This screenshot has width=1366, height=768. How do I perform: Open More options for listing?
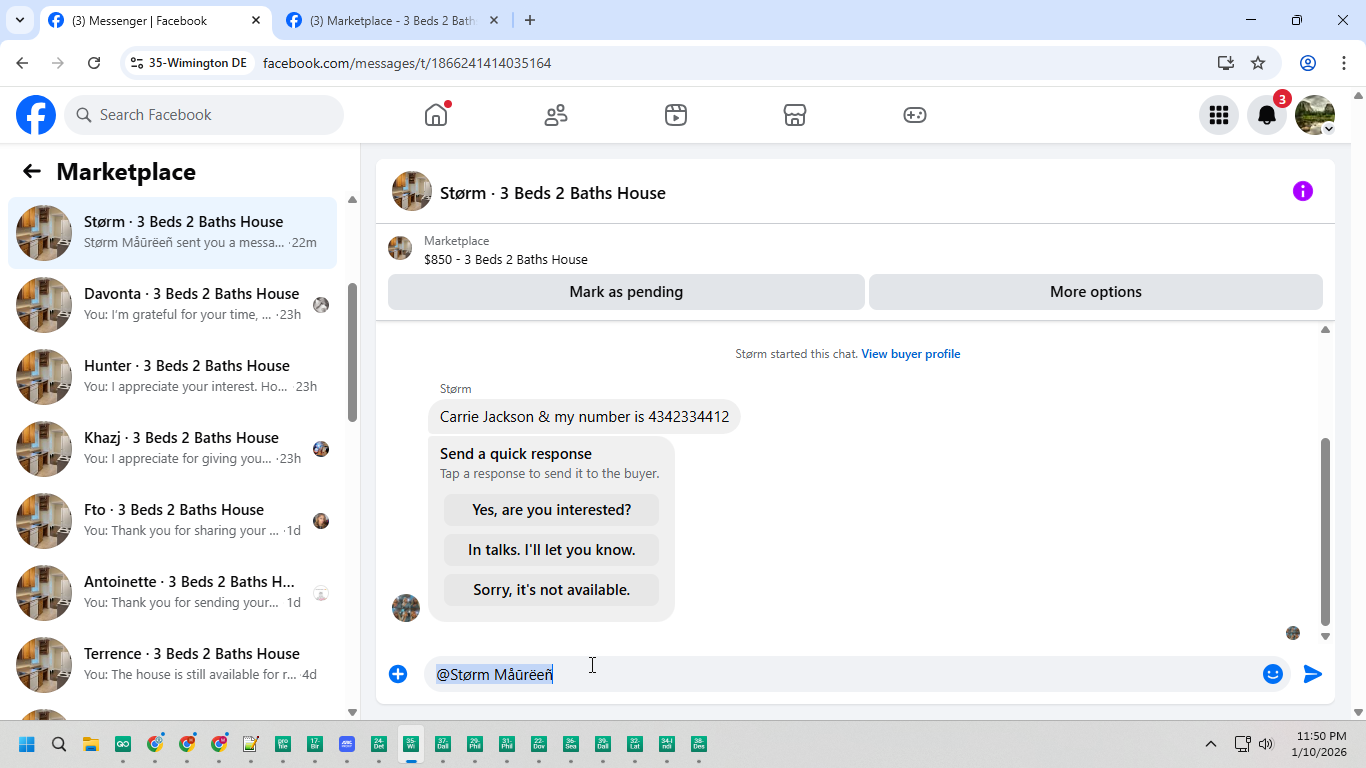[x=1096, y=292]
